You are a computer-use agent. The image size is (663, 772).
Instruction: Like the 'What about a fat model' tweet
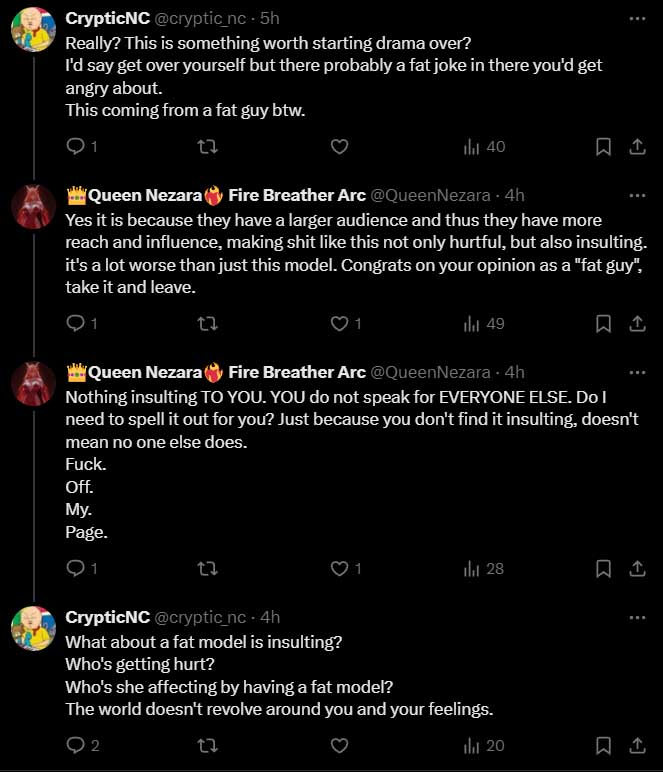339,745
